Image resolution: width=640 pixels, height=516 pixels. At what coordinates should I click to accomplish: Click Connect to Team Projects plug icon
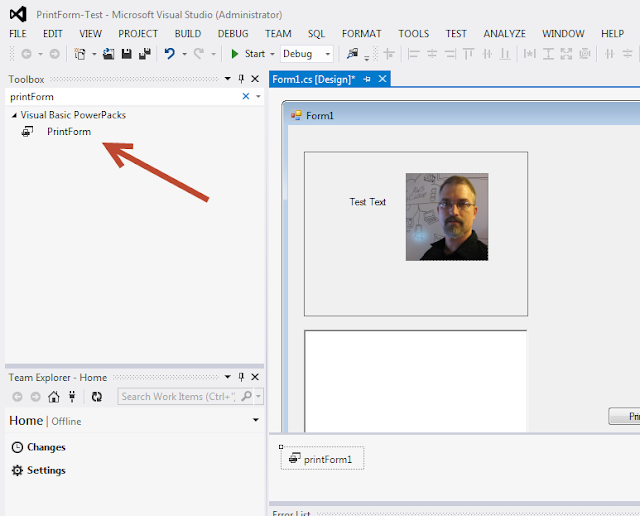click(72, 396)
